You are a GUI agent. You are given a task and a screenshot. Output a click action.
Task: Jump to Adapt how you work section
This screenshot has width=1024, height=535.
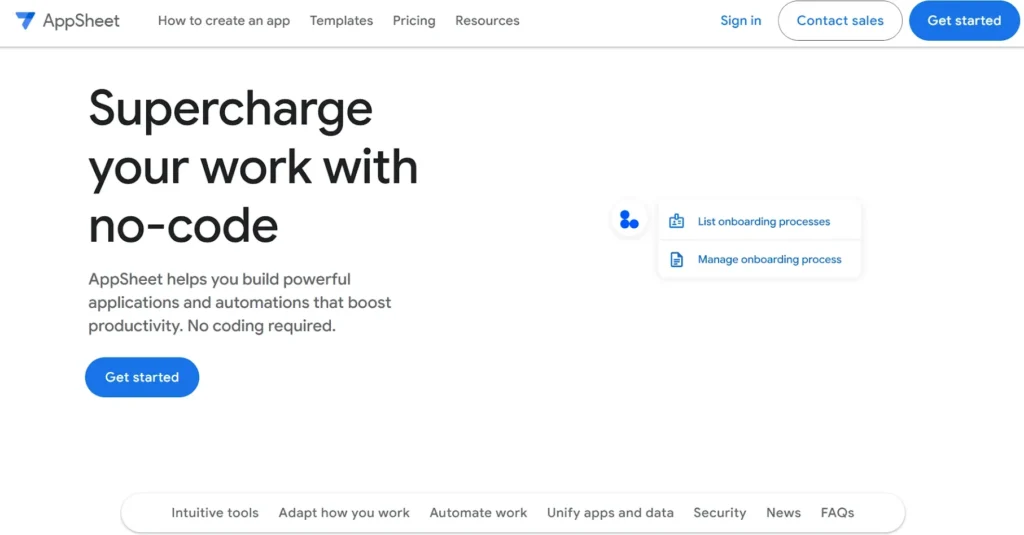[x=344, y=513]
